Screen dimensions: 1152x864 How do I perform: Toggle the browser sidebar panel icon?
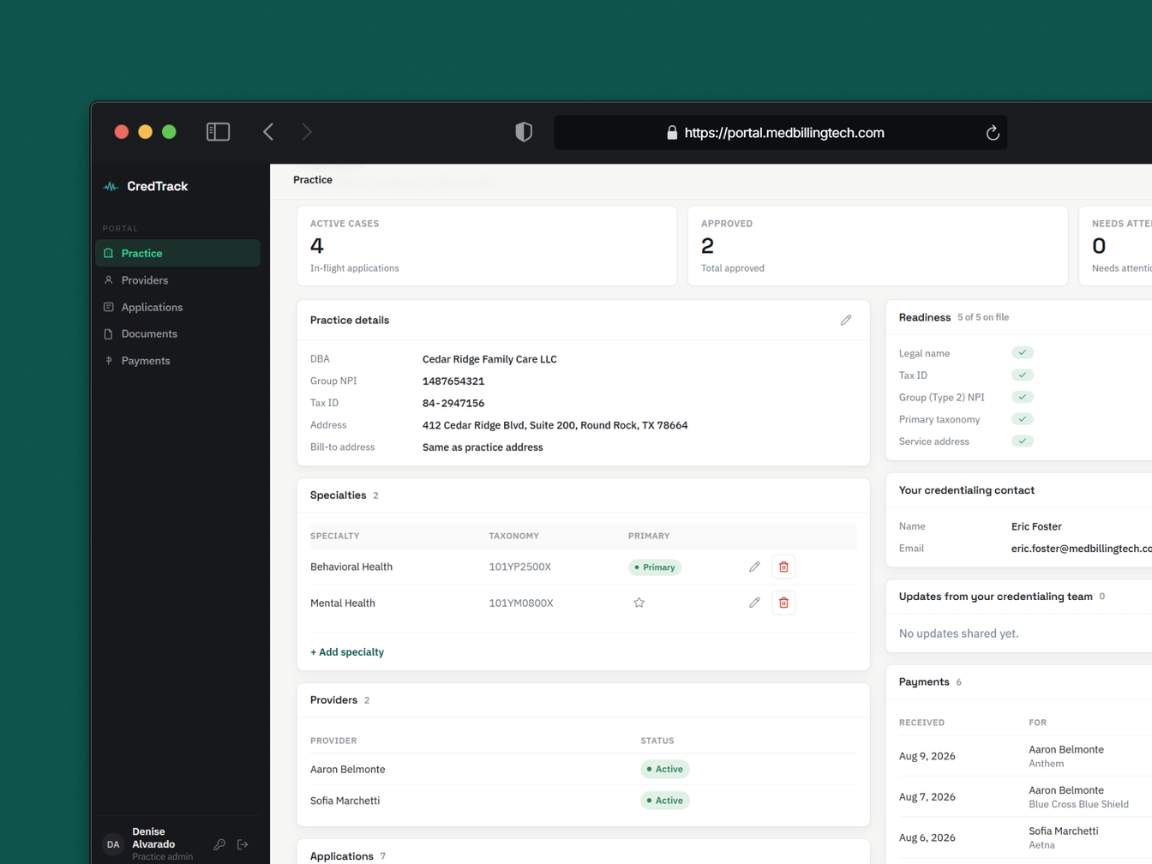(218, 132)
